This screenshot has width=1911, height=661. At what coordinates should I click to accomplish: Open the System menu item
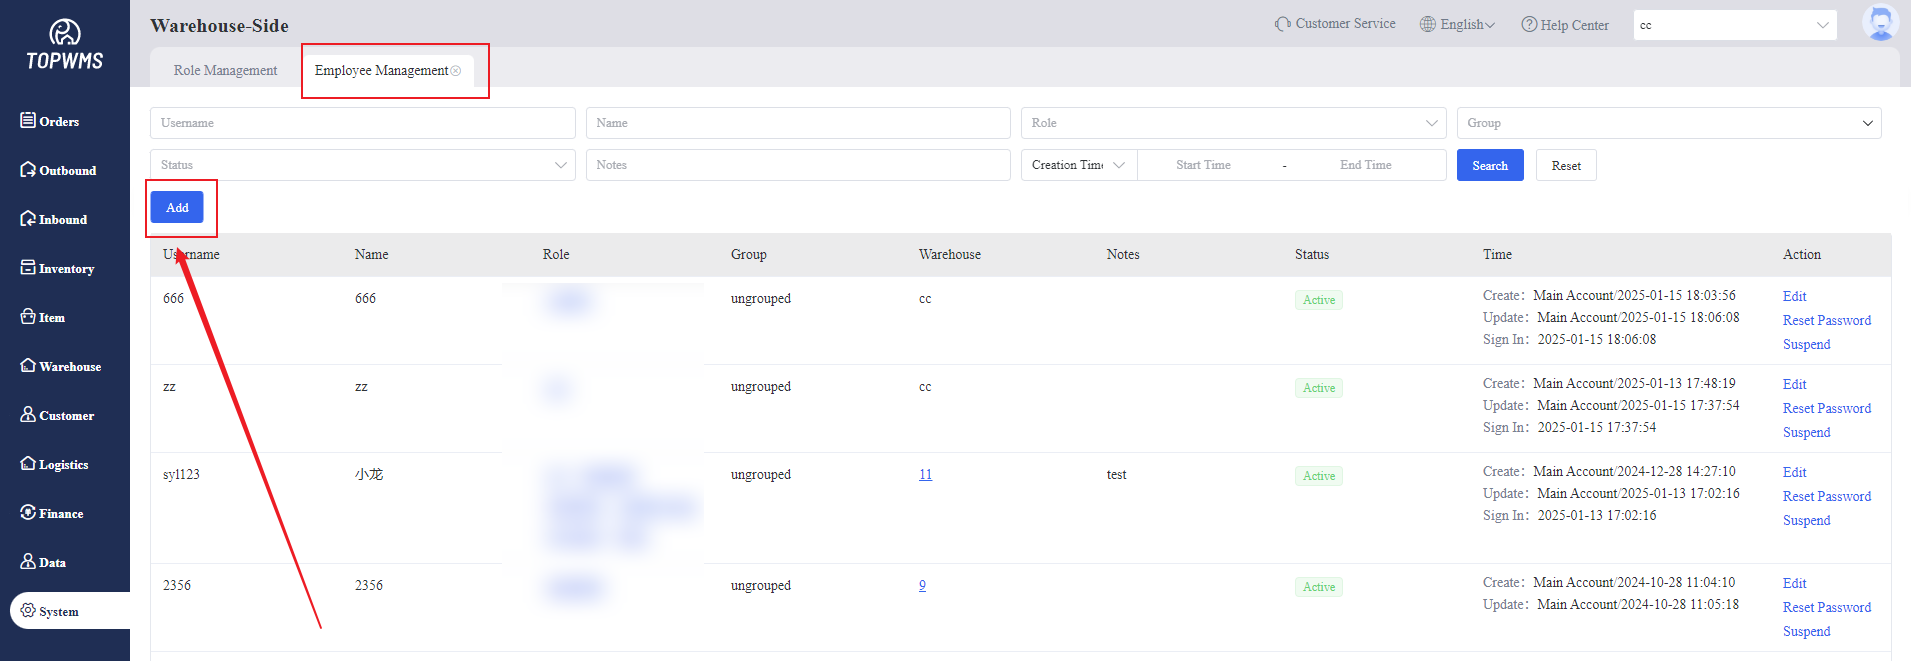point(58,611)
